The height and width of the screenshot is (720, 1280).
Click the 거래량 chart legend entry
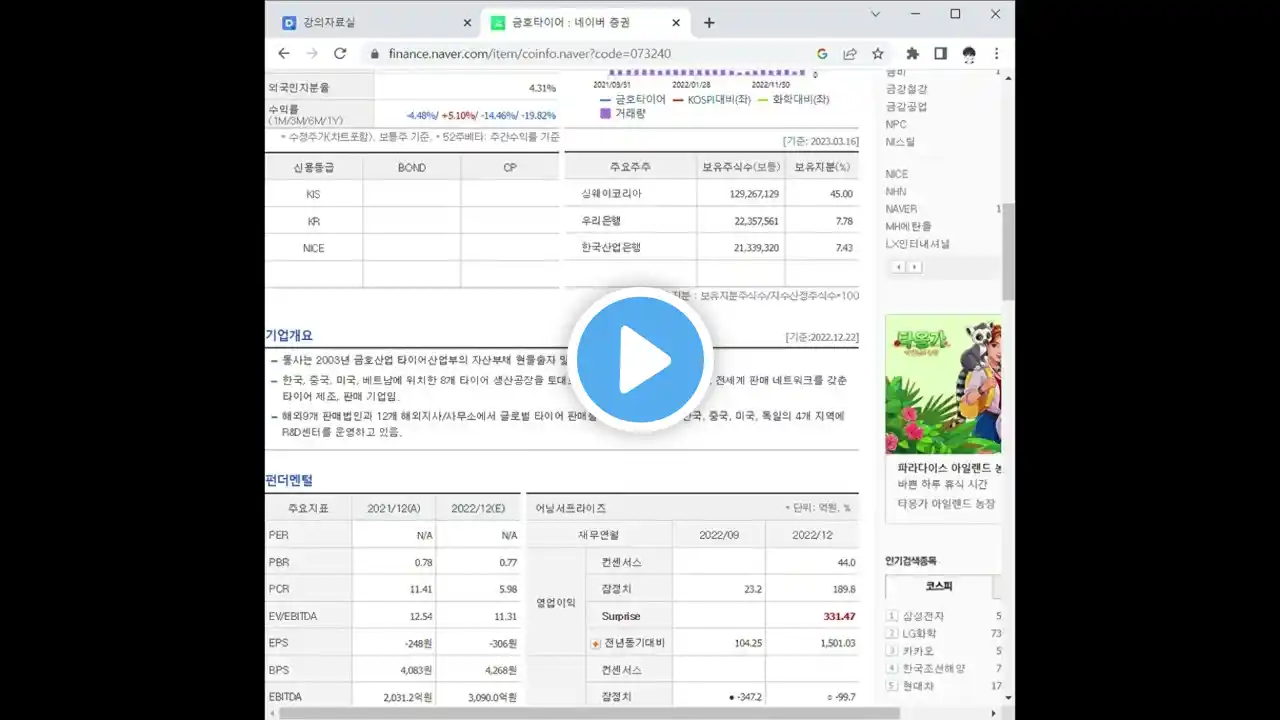pos(622,114)
